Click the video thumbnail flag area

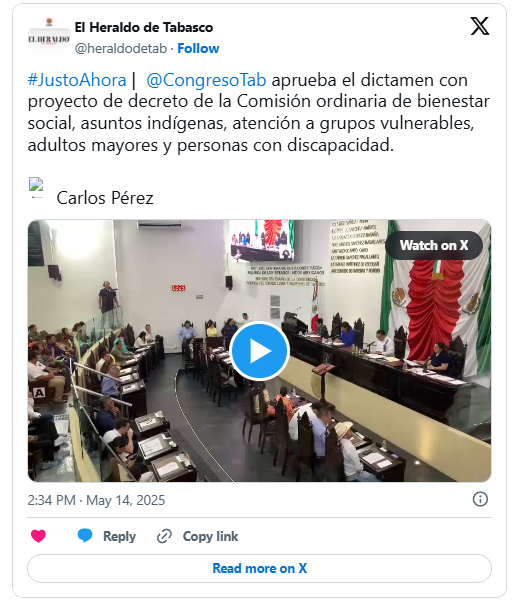point(435,311)
